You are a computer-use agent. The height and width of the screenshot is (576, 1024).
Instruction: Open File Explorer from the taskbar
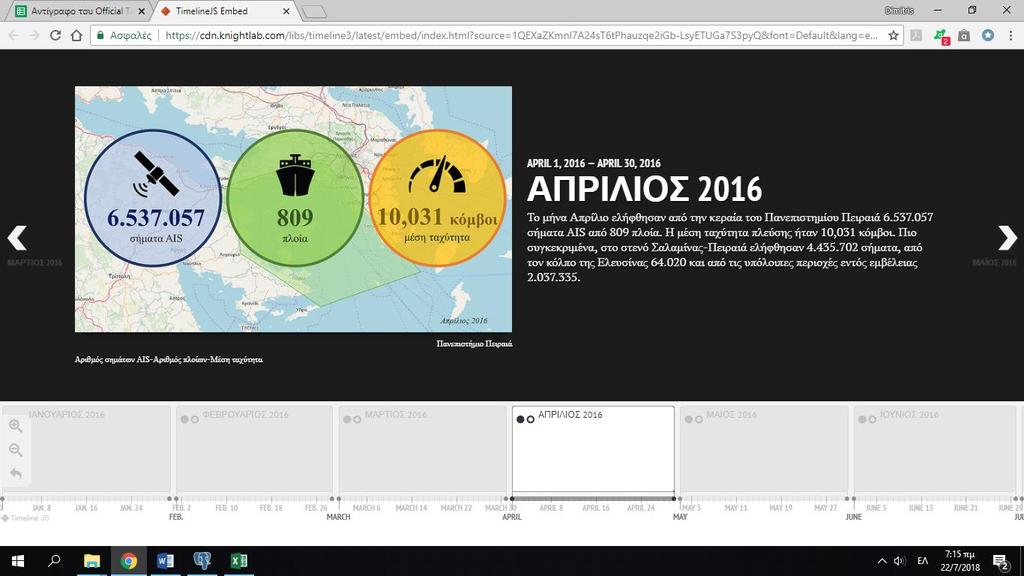point(91,561)
